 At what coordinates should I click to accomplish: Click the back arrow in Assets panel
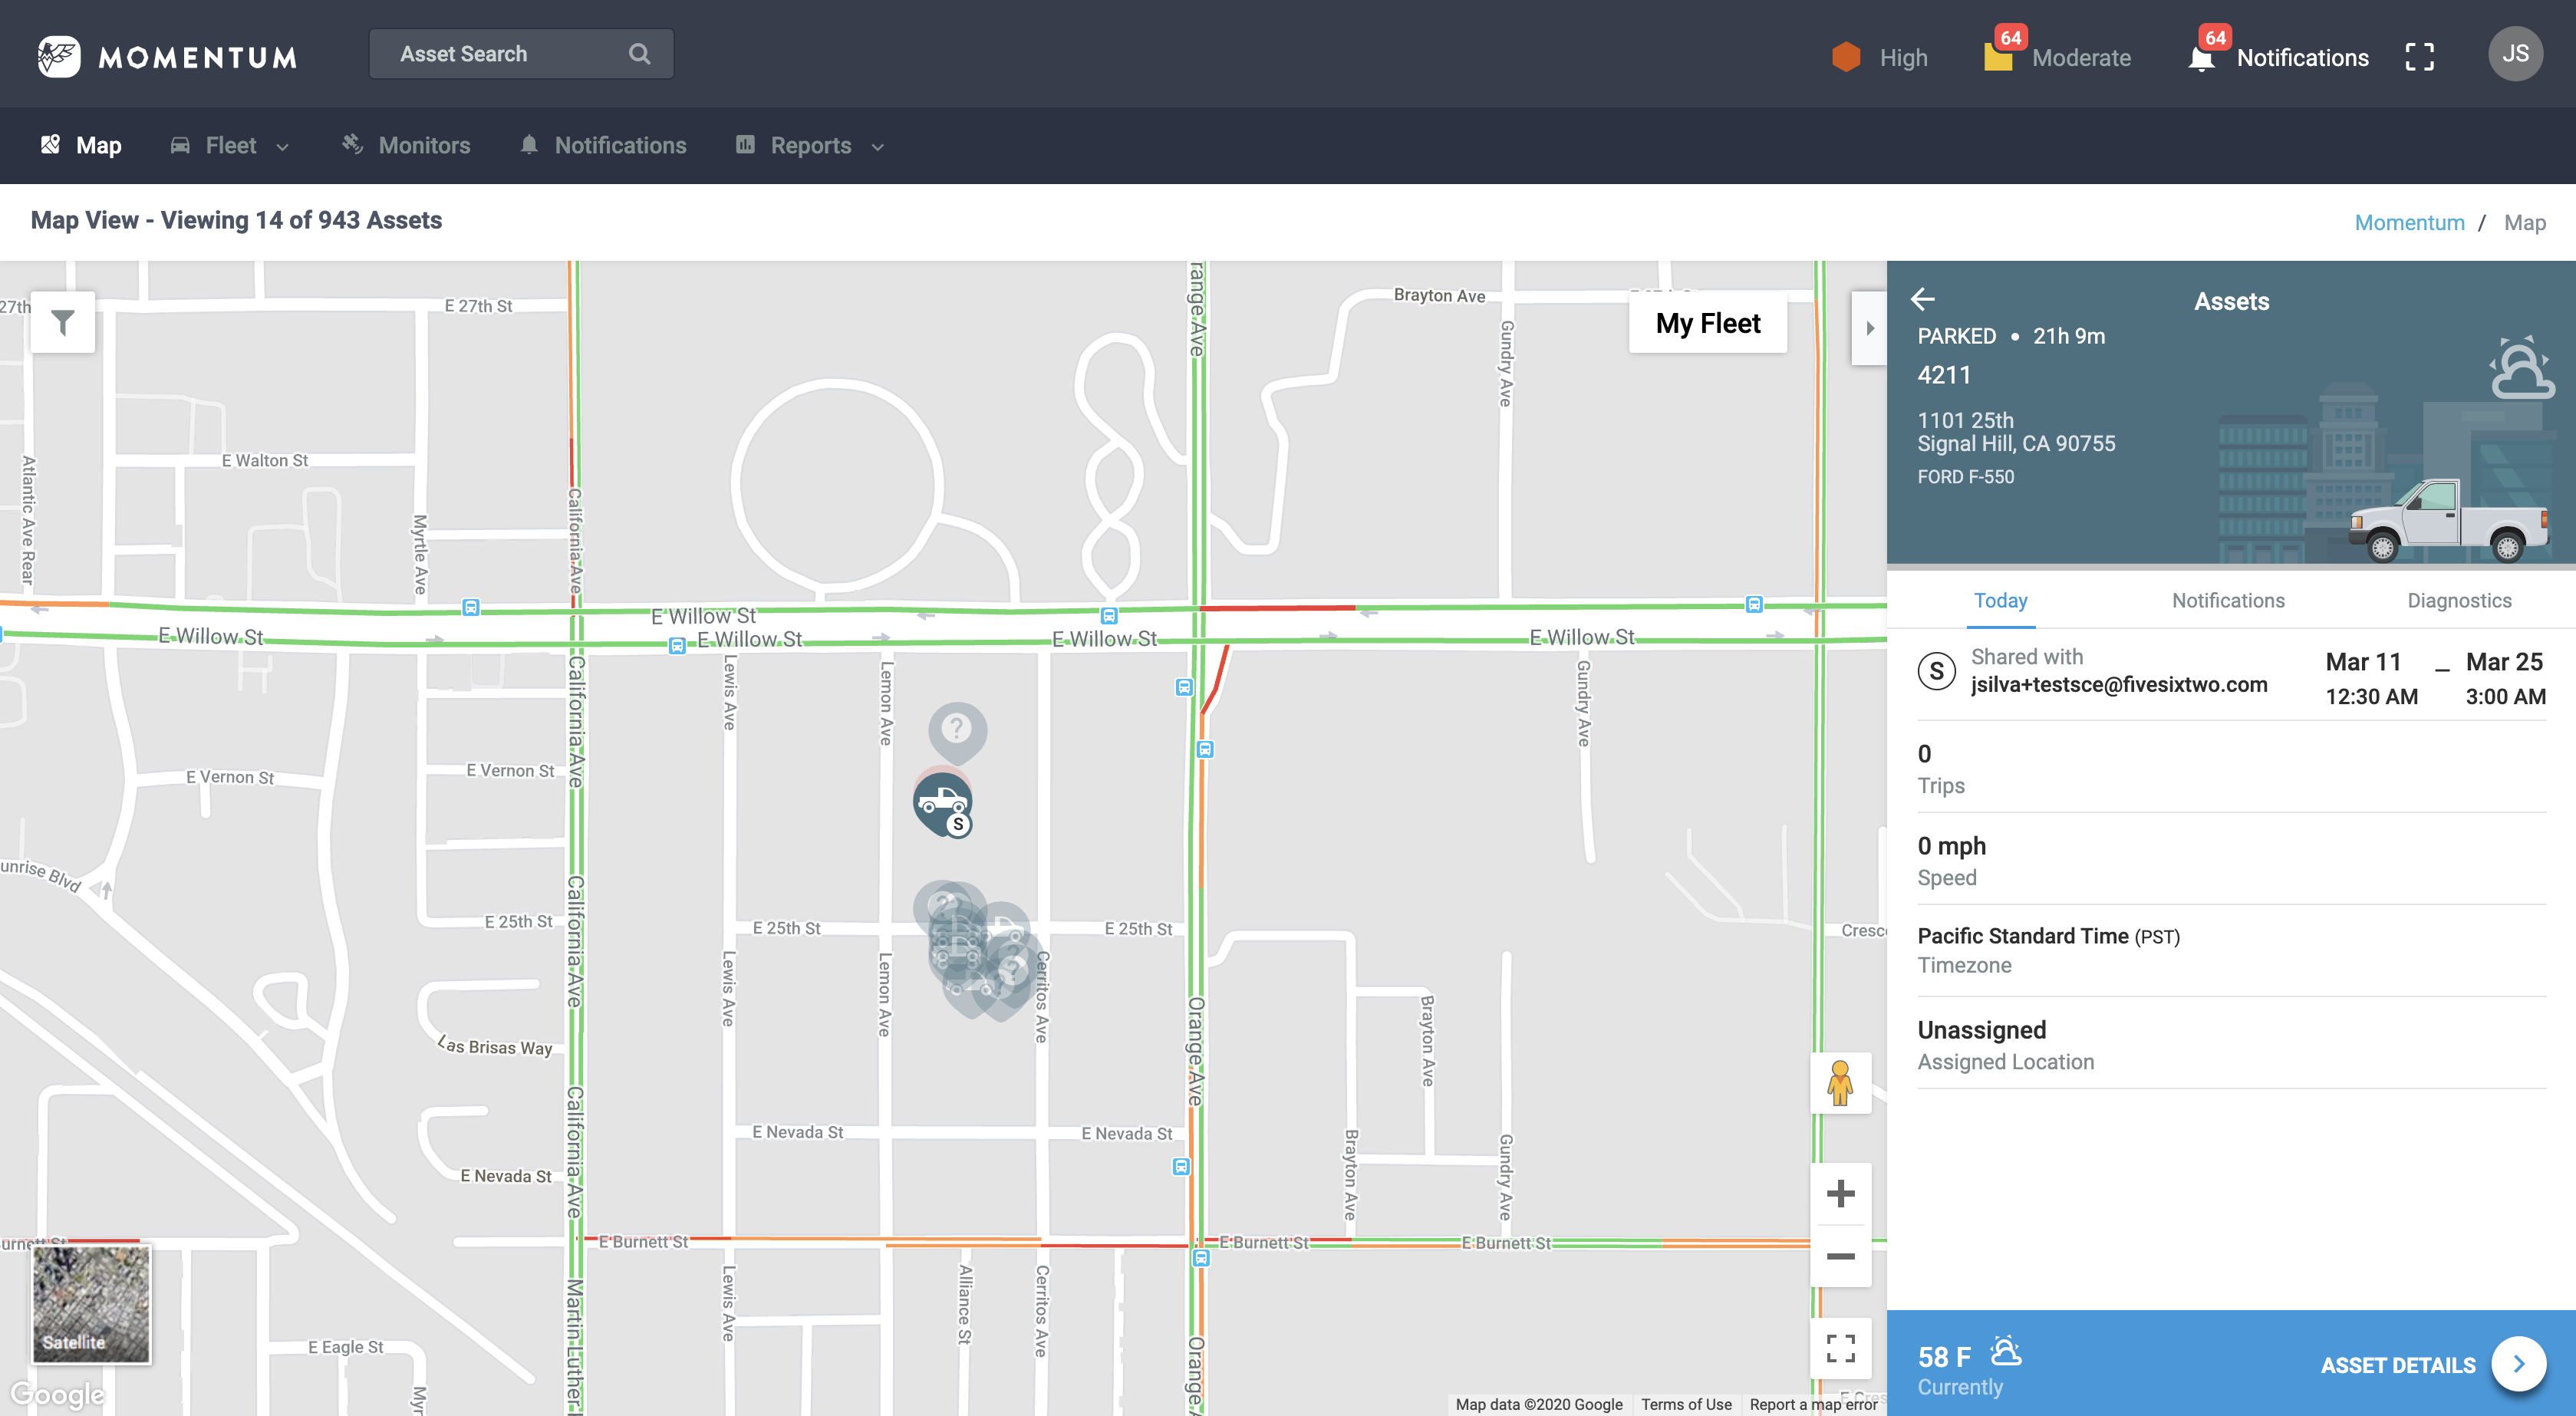1922,299
